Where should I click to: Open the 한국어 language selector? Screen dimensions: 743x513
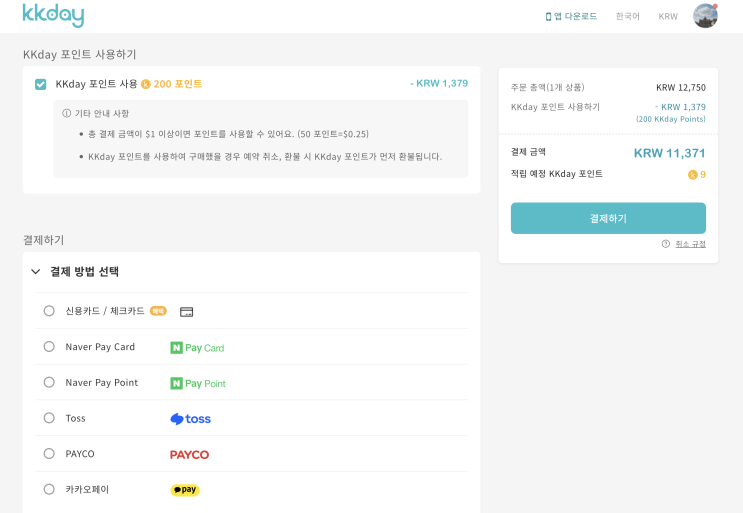pos(628,16)
